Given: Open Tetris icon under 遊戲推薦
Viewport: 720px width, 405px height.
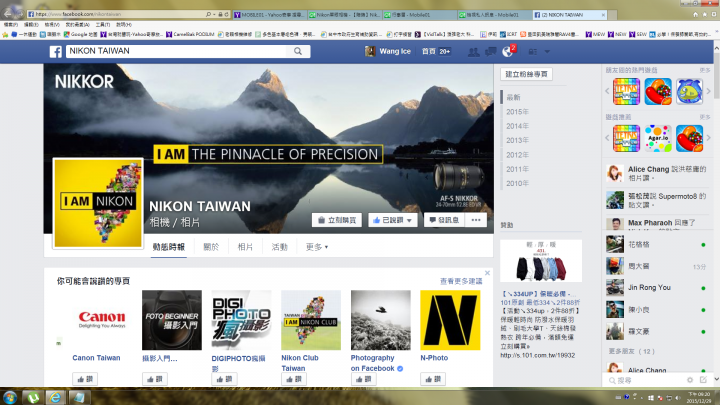Looking at the screenshot, I should coord(626,138).
